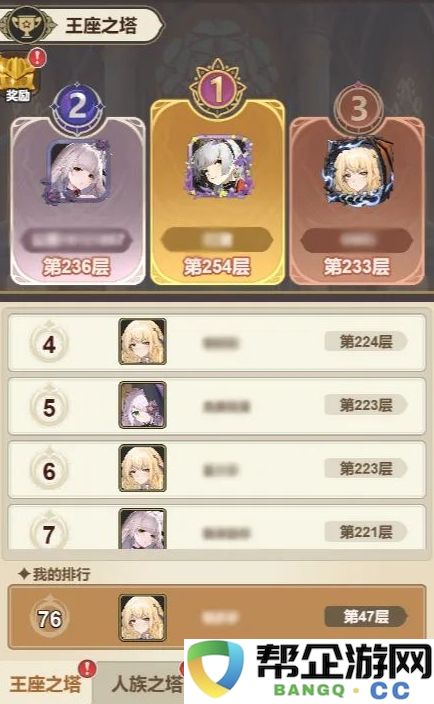Select the rank 2 player avatar
The height and width of the screenshot is (704, 434).
[77, 171]
